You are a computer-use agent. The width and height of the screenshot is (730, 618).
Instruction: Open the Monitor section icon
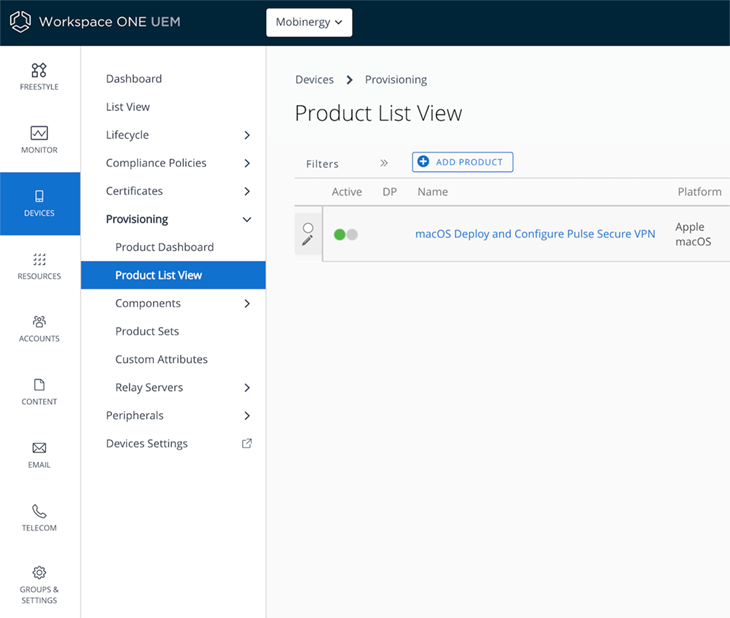coord(39,134)
